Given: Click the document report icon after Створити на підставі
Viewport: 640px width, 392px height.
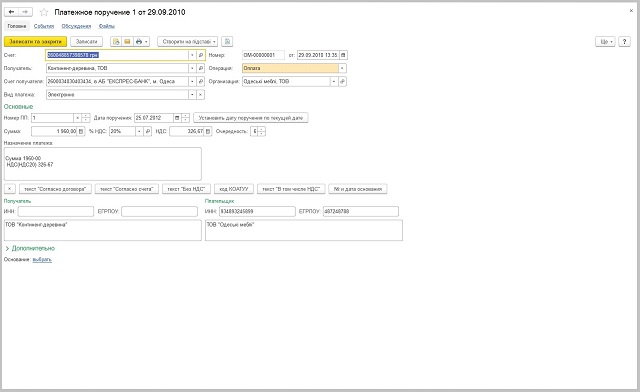Looking at the screenshot, I should coord(228,42).
